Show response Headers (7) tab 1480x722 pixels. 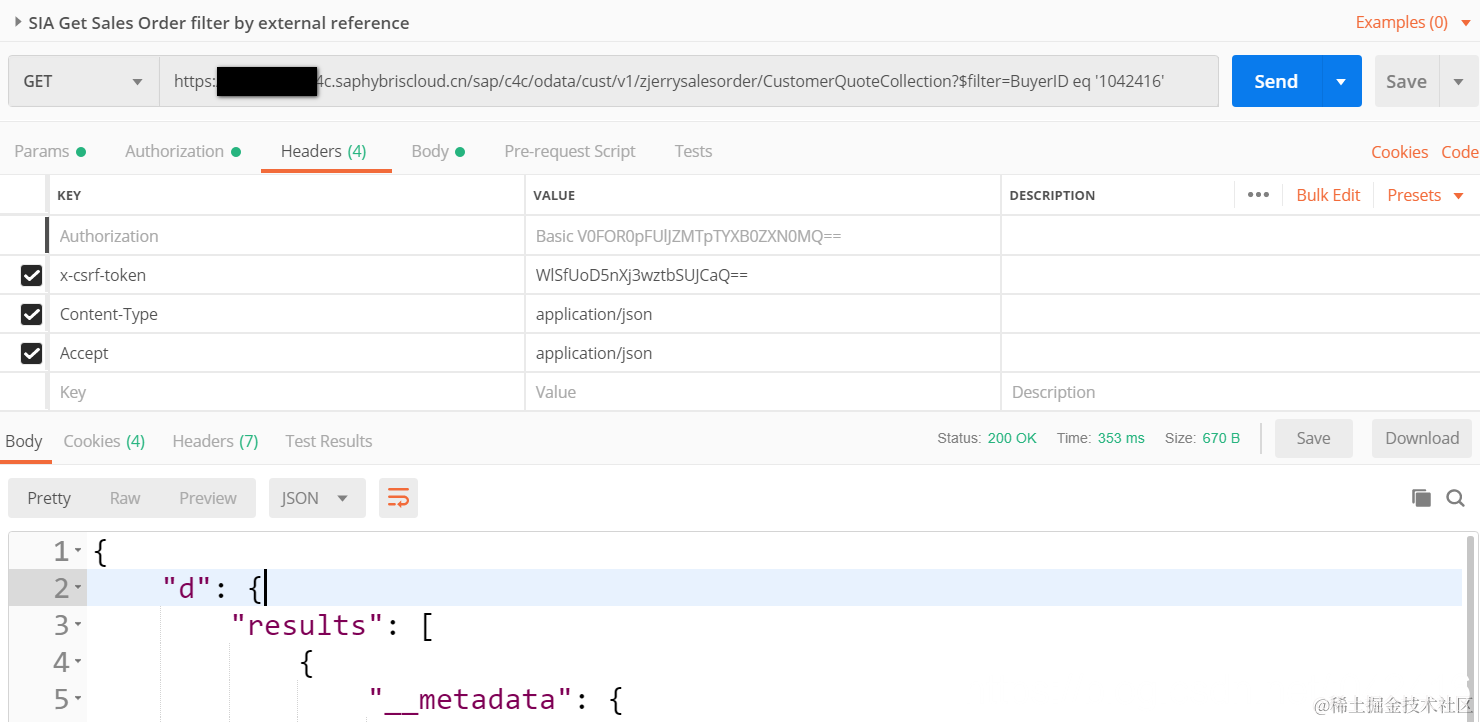tap(215, 441)
